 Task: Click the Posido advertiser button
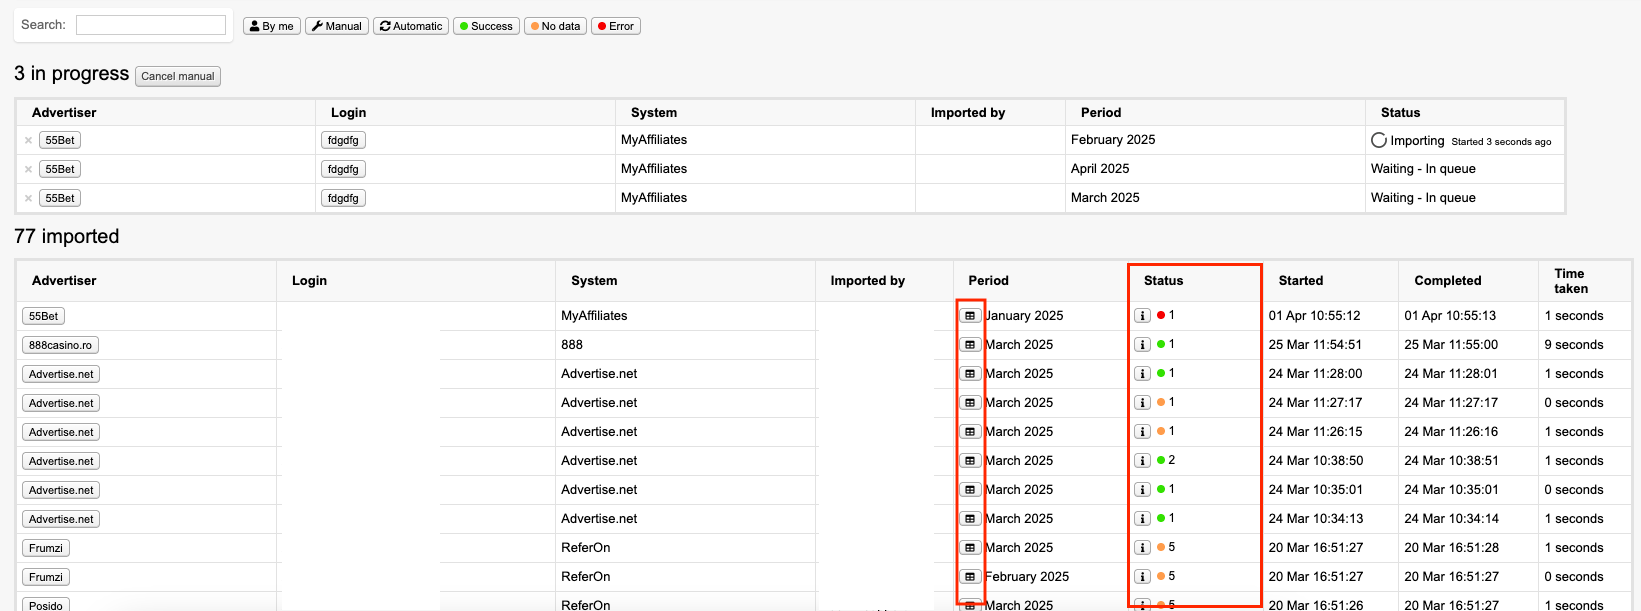coord(46,605)
